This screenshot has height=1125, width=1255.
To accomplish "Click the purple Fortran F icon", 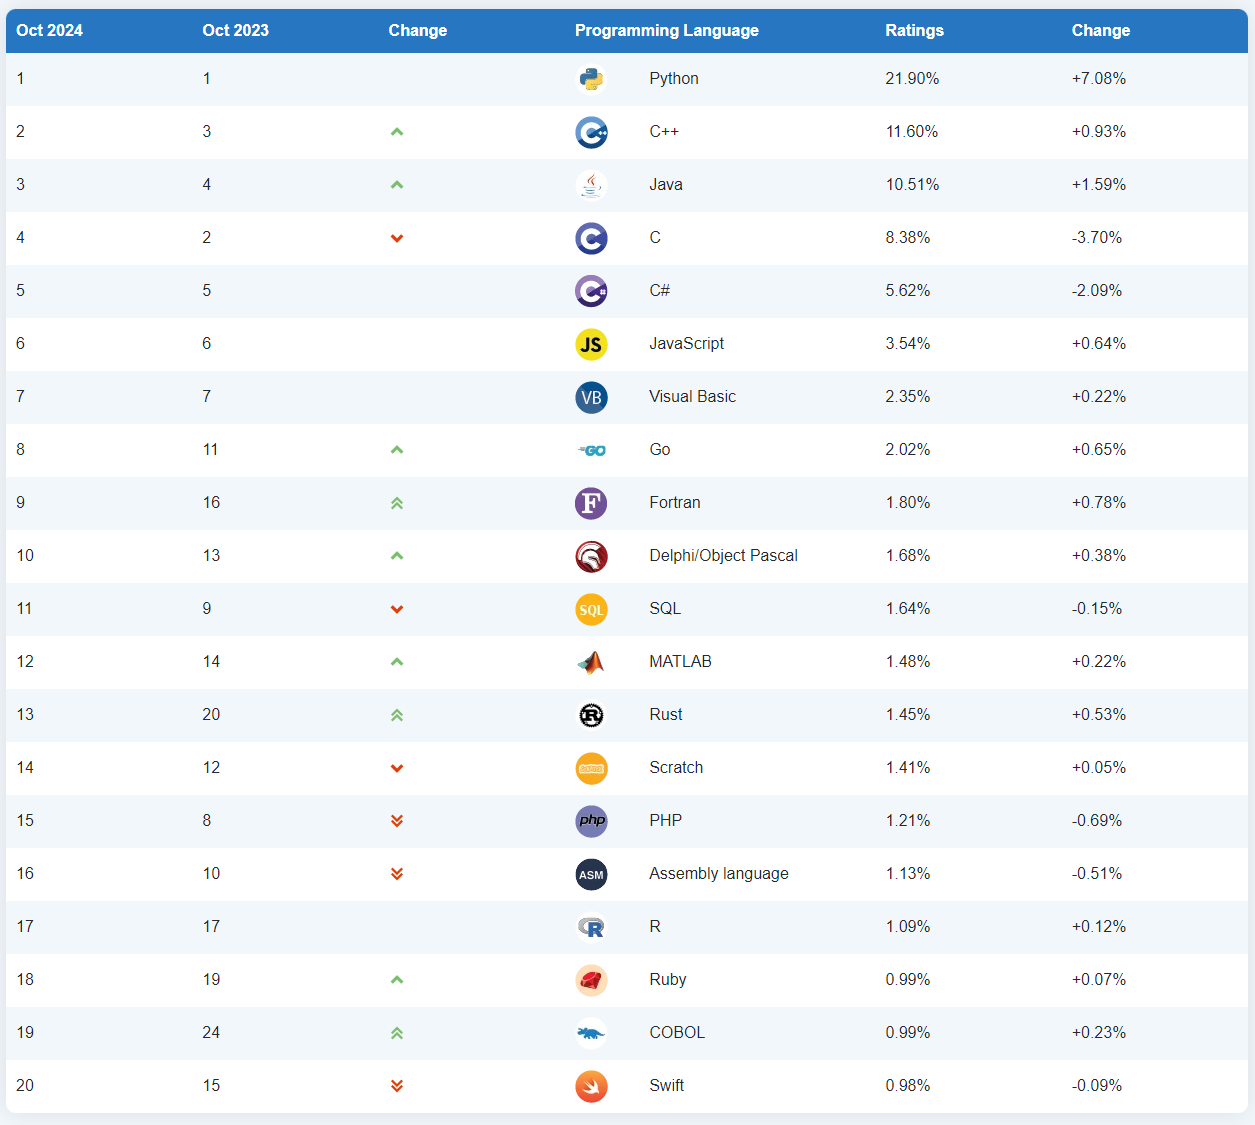I will pos(591,503).
